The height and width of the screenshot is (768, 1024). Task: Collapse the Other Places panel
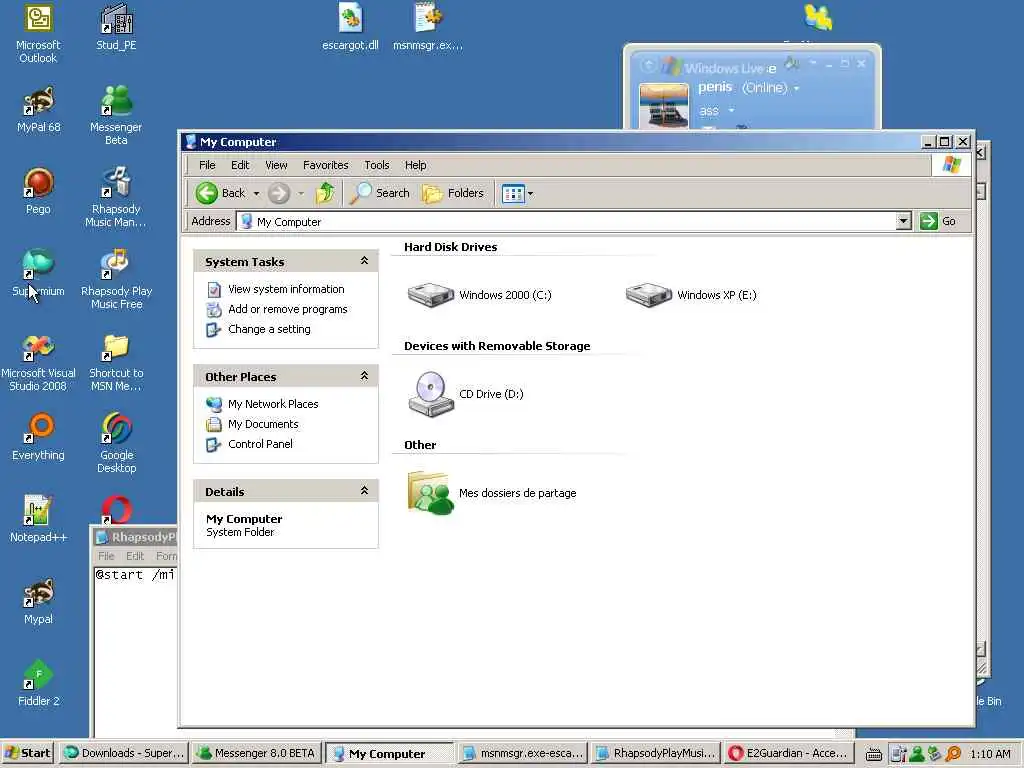(364, 376)
